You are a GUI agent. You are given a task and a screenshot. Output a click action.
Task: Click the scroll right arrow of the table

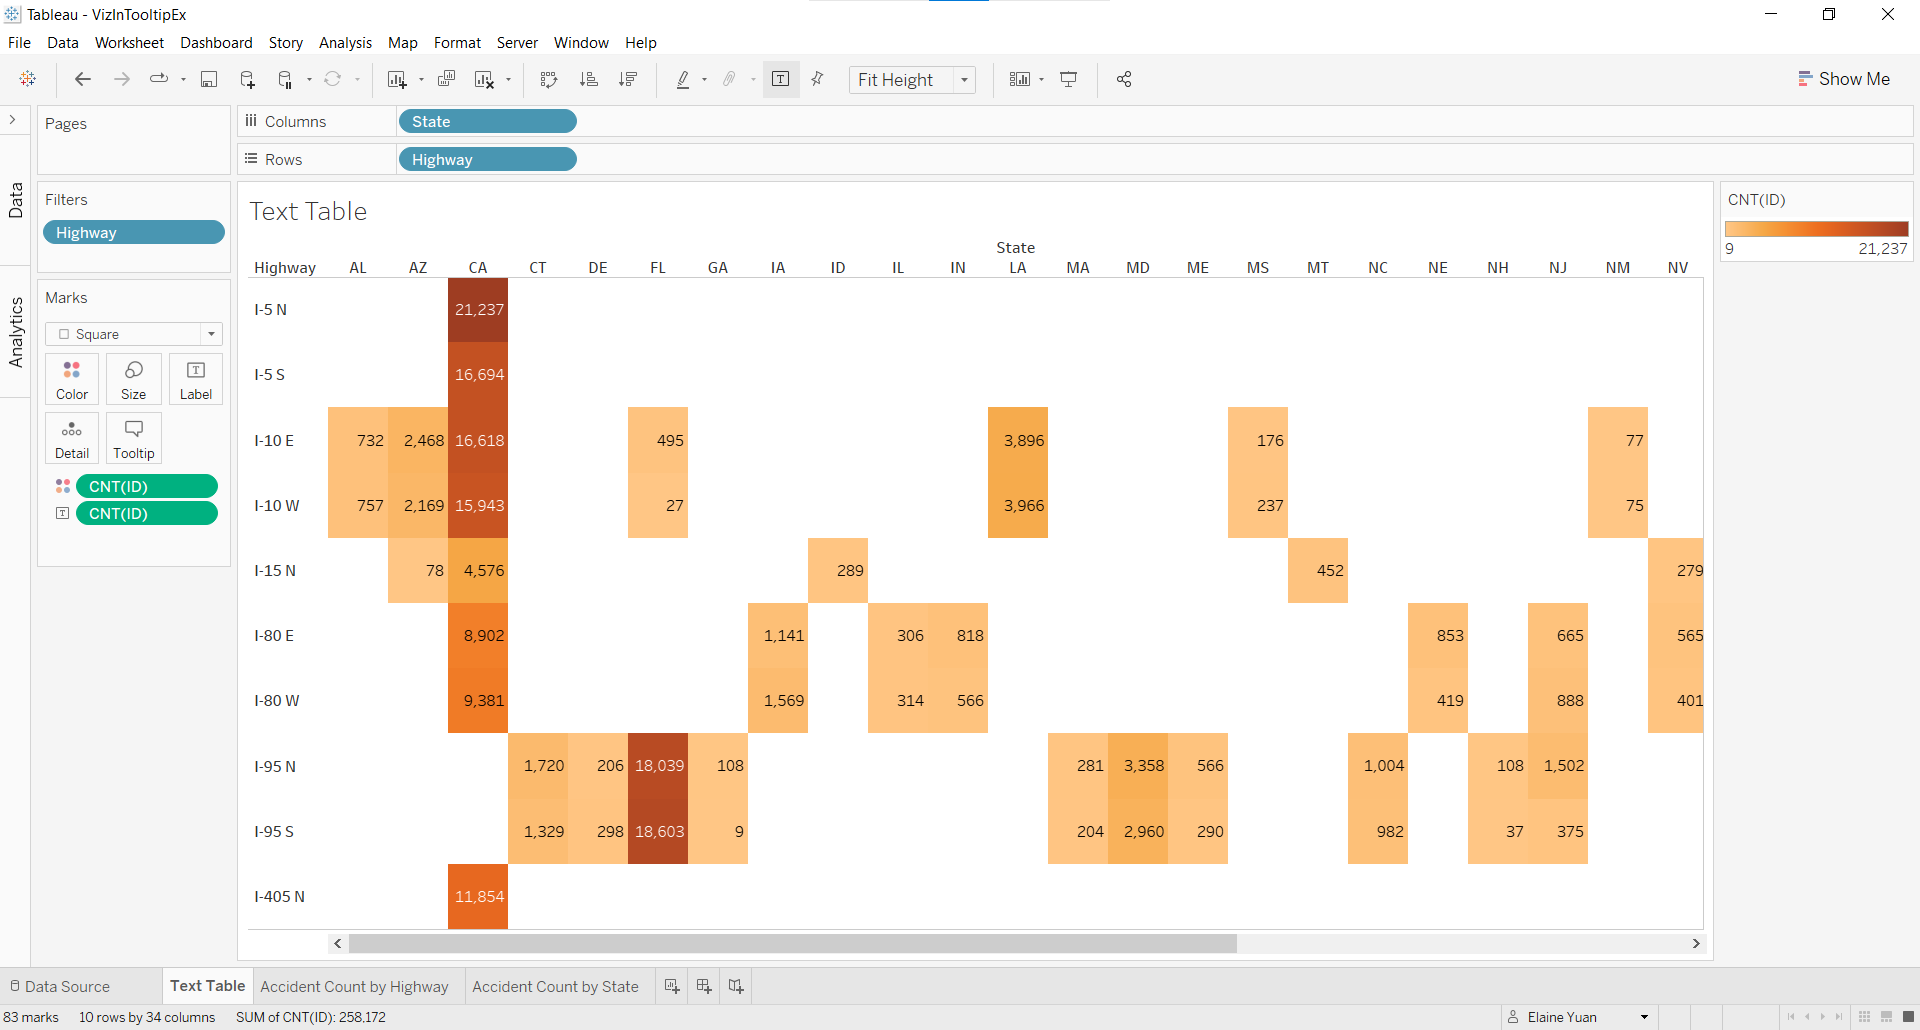[1696, 943]
